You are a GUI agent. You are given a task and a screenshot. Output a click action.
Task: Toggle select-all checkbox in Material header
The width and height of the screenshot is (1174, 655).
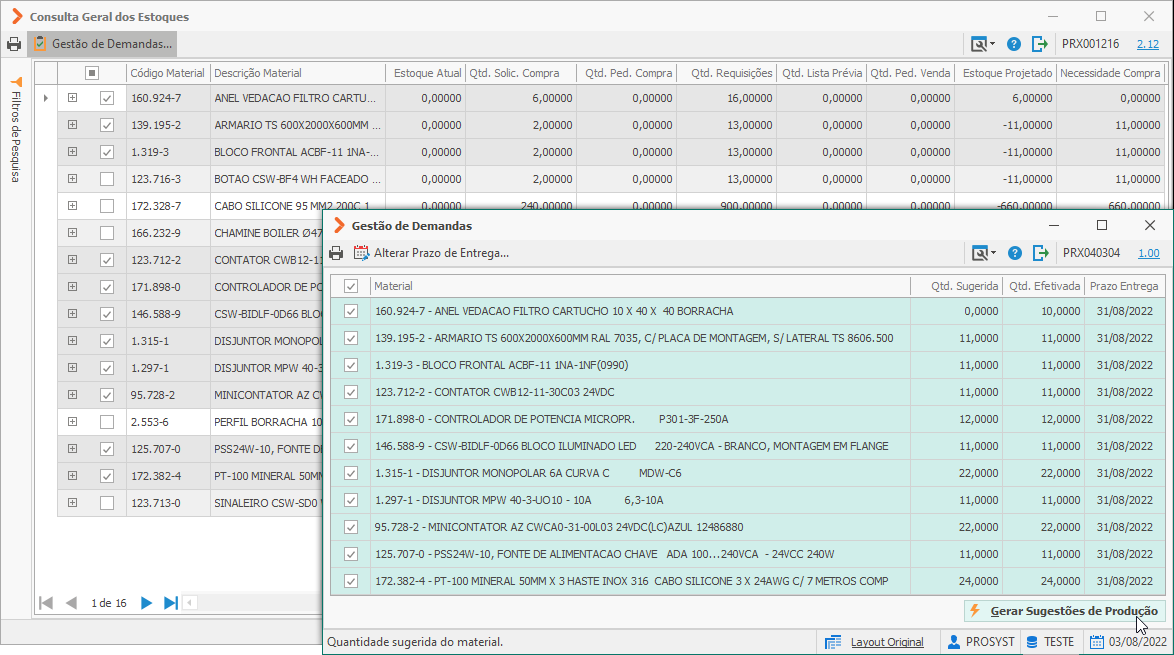click(350, 286)
